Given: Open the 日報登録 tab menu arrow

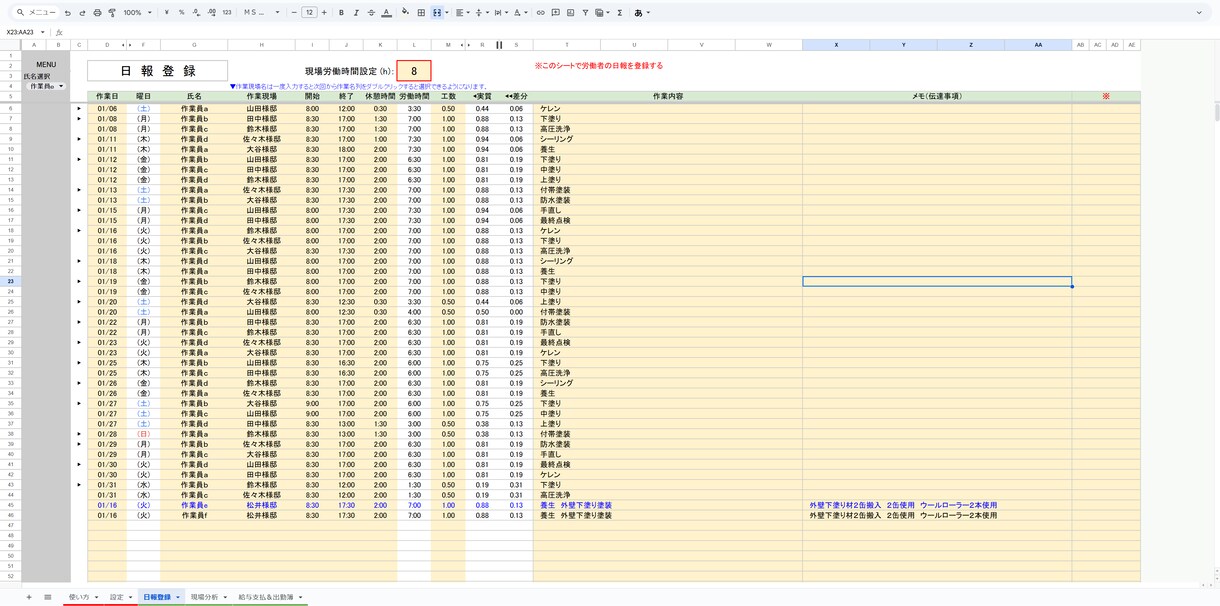Looking at the screenshot, I should tap(178, 597).
